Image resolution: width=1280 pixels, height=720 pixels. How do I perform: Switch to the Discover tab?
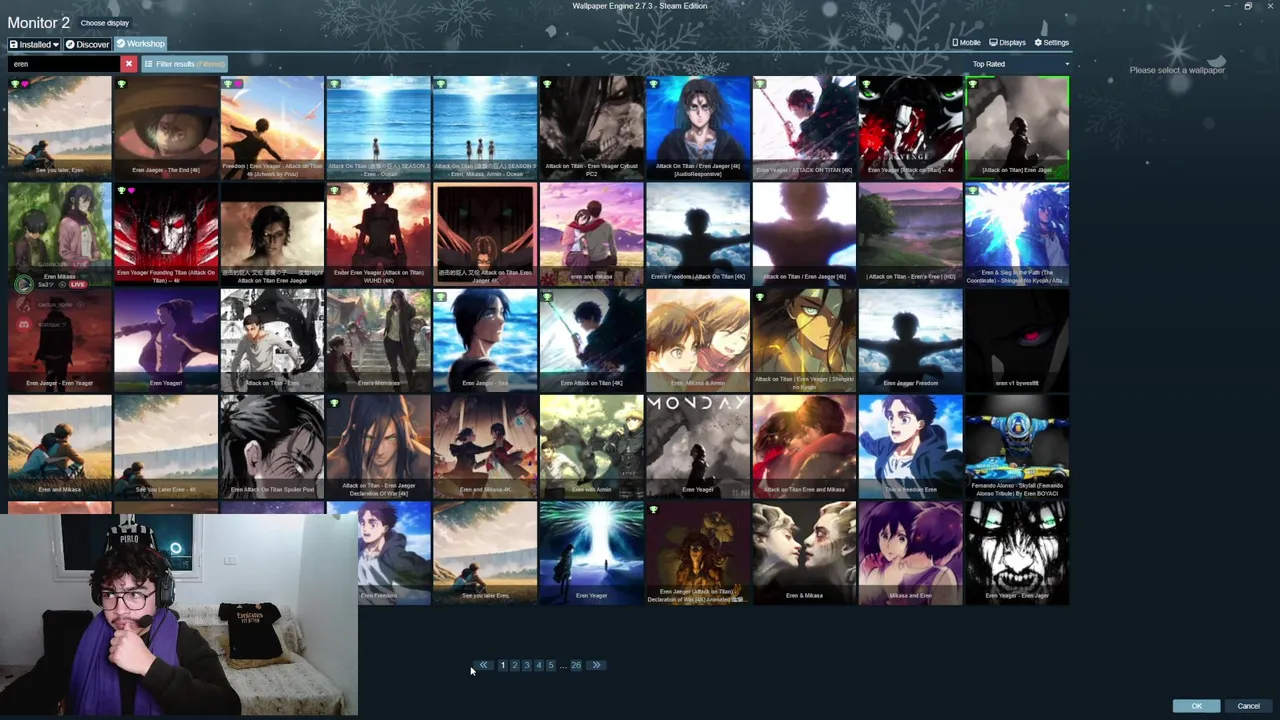tap(87, 44)
